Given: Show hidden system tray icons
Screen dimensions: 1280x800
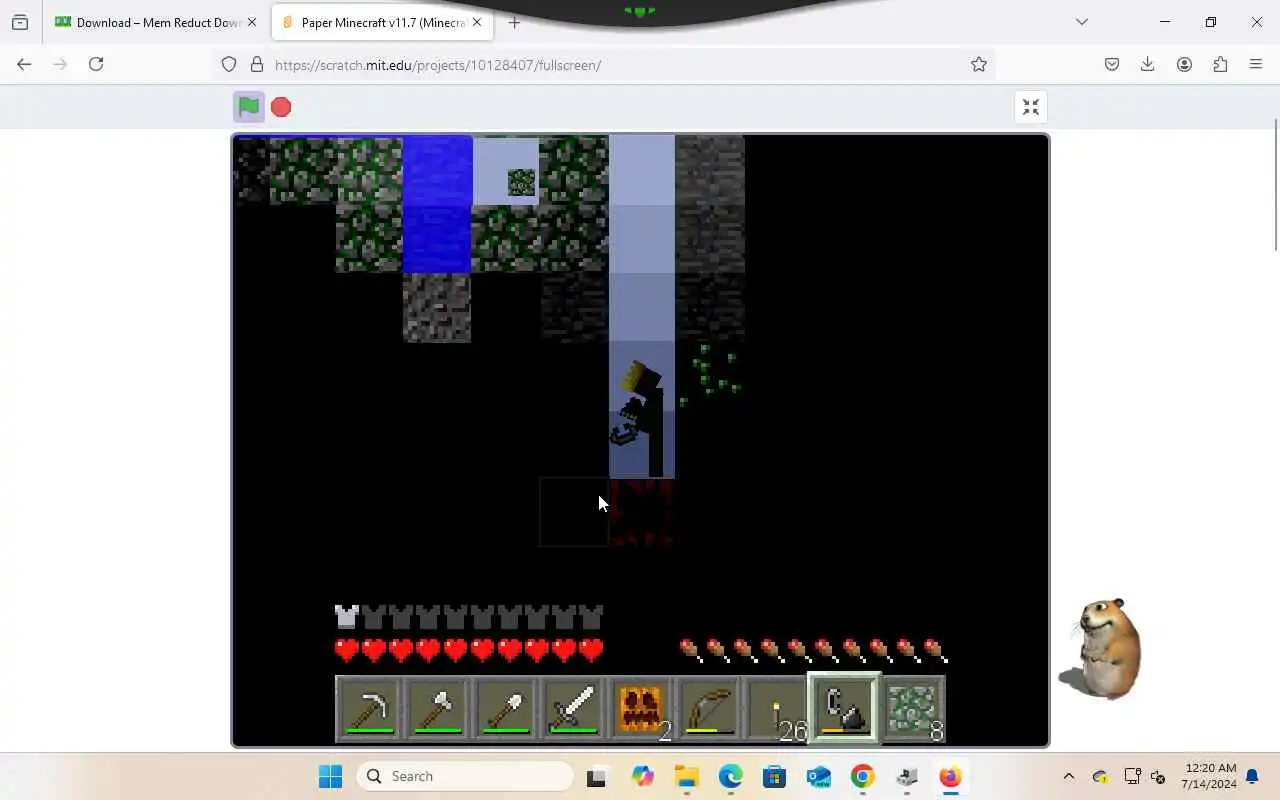Looking at the screenshot, I should 1068,776.
